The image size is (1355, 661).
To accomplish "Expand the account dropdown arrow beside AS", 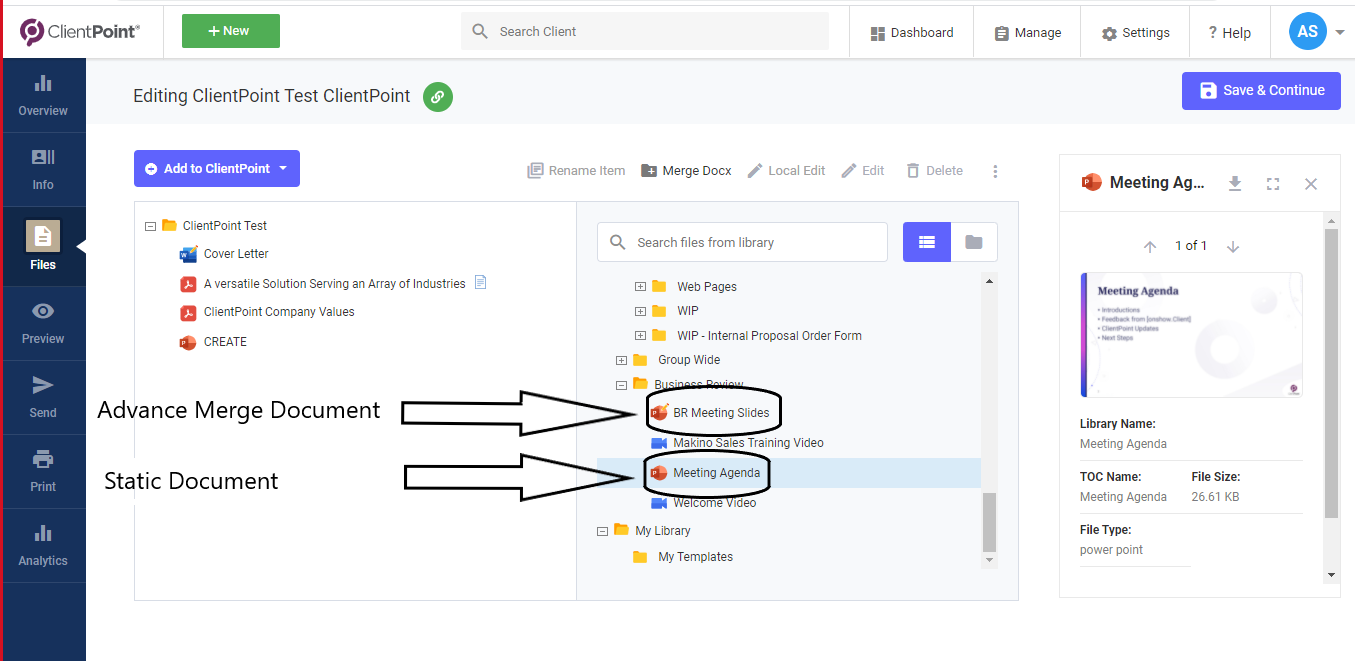I will pos(1340,32).
